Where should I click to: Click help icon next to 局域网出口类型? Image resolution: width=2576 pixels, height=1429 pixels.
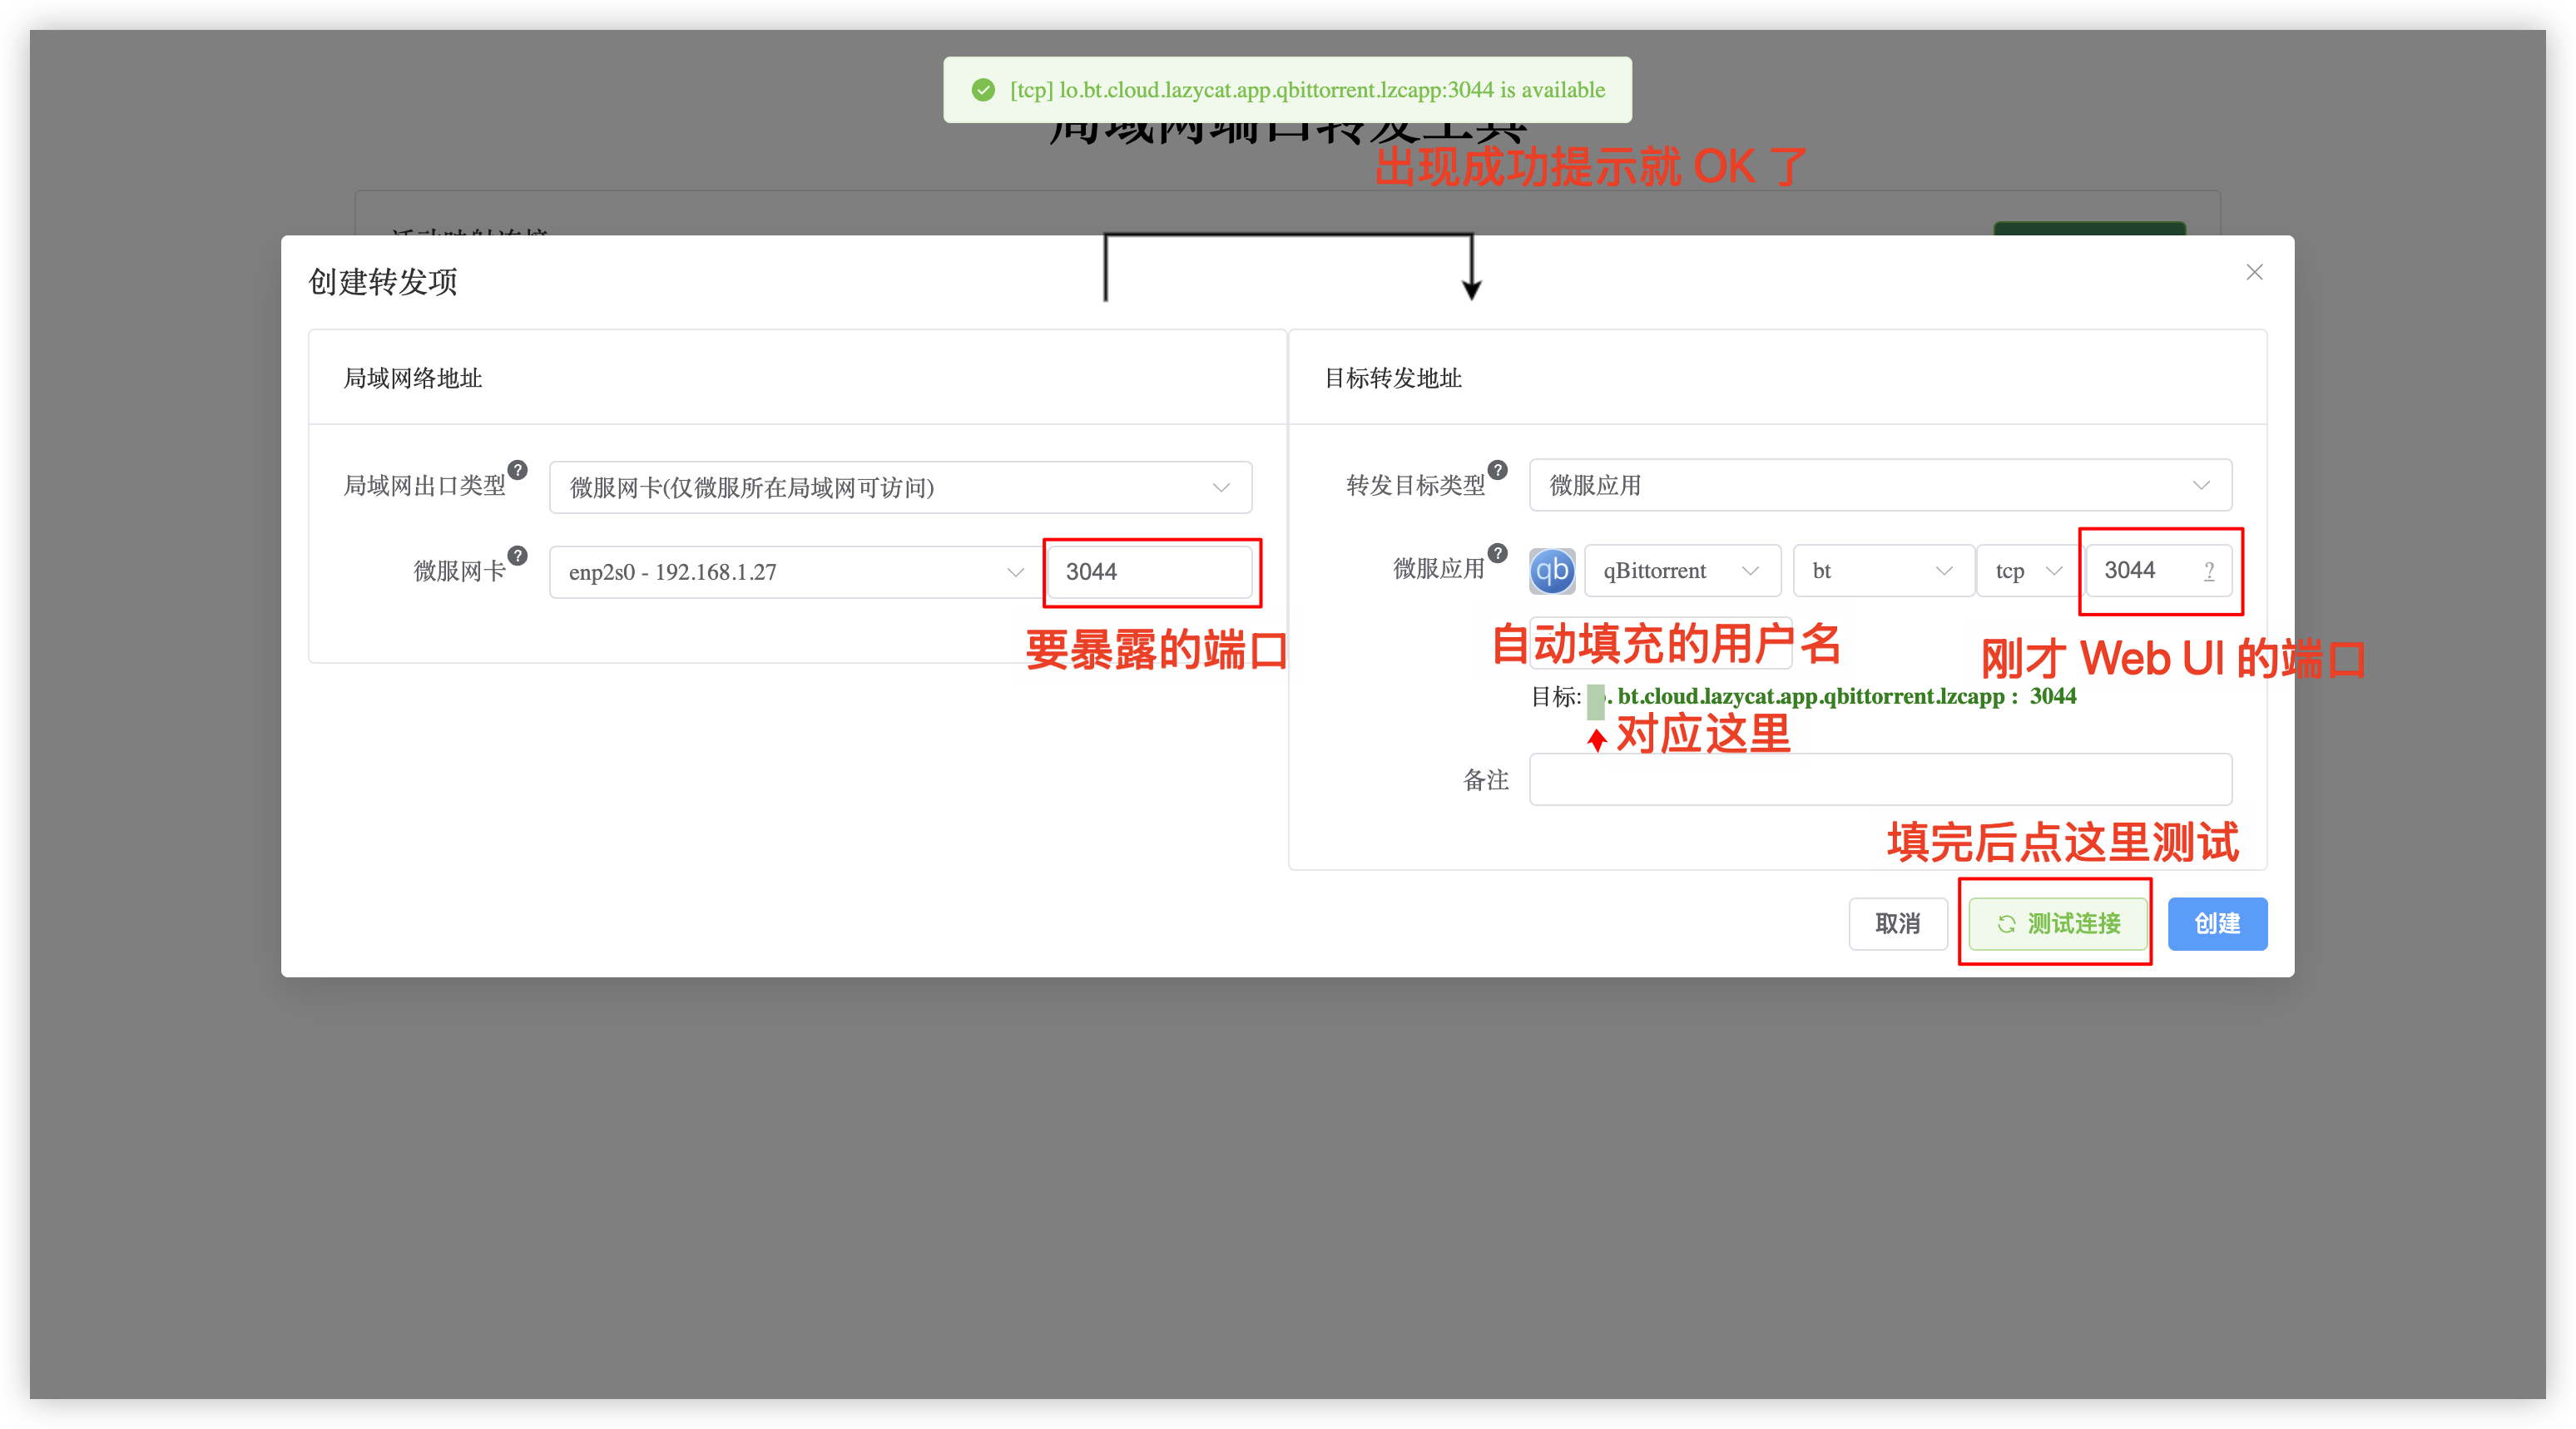(x=517, y=470)
